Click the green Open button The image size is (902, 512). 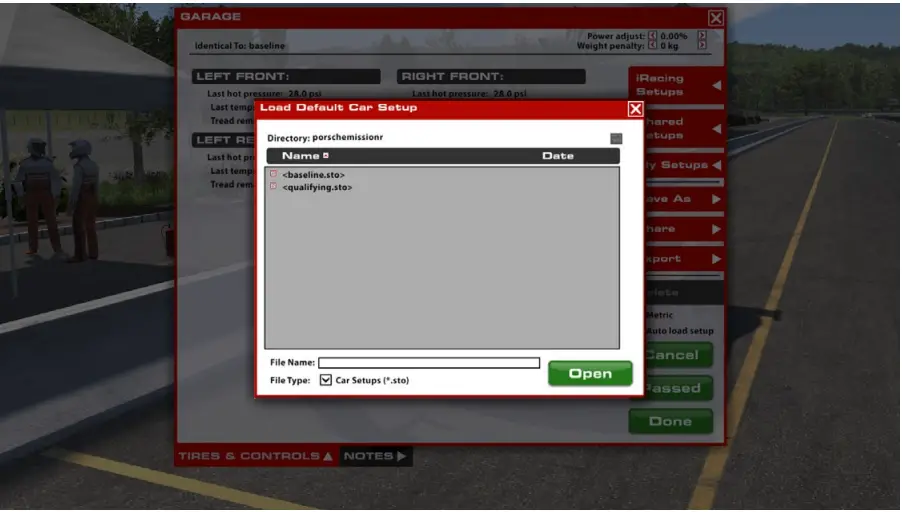click(590, 373)
